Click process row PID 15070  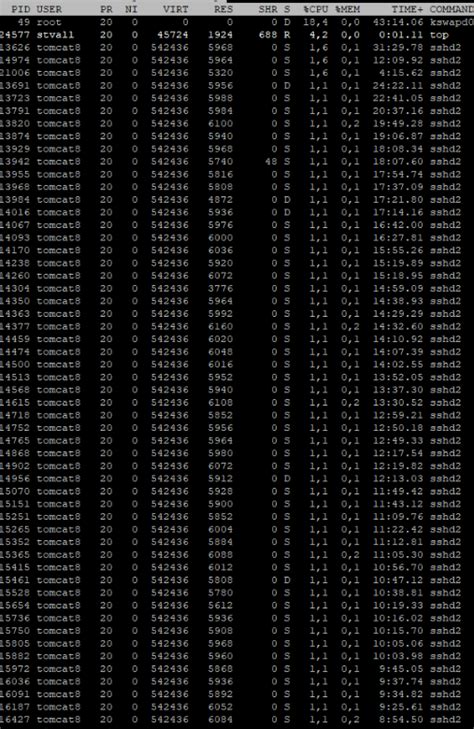click(x=237, y=491)
